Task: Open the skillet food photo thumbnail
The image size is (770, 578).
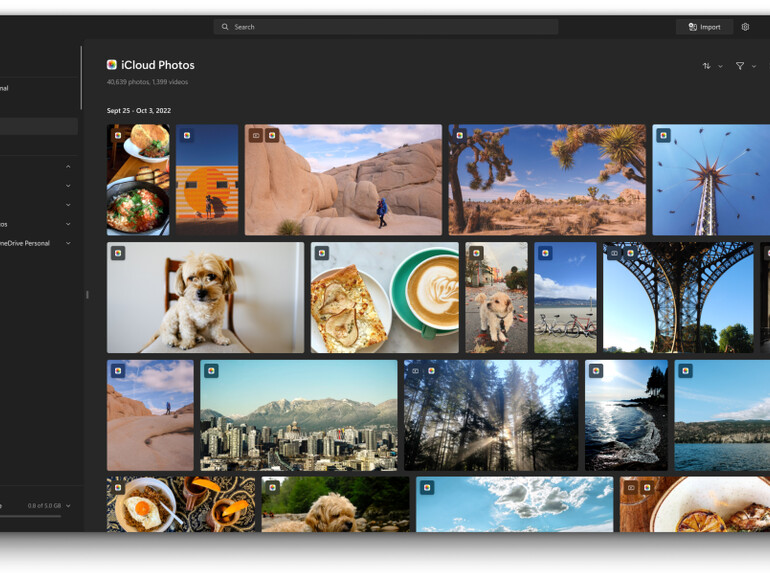Action: click(x=138, y=180)
